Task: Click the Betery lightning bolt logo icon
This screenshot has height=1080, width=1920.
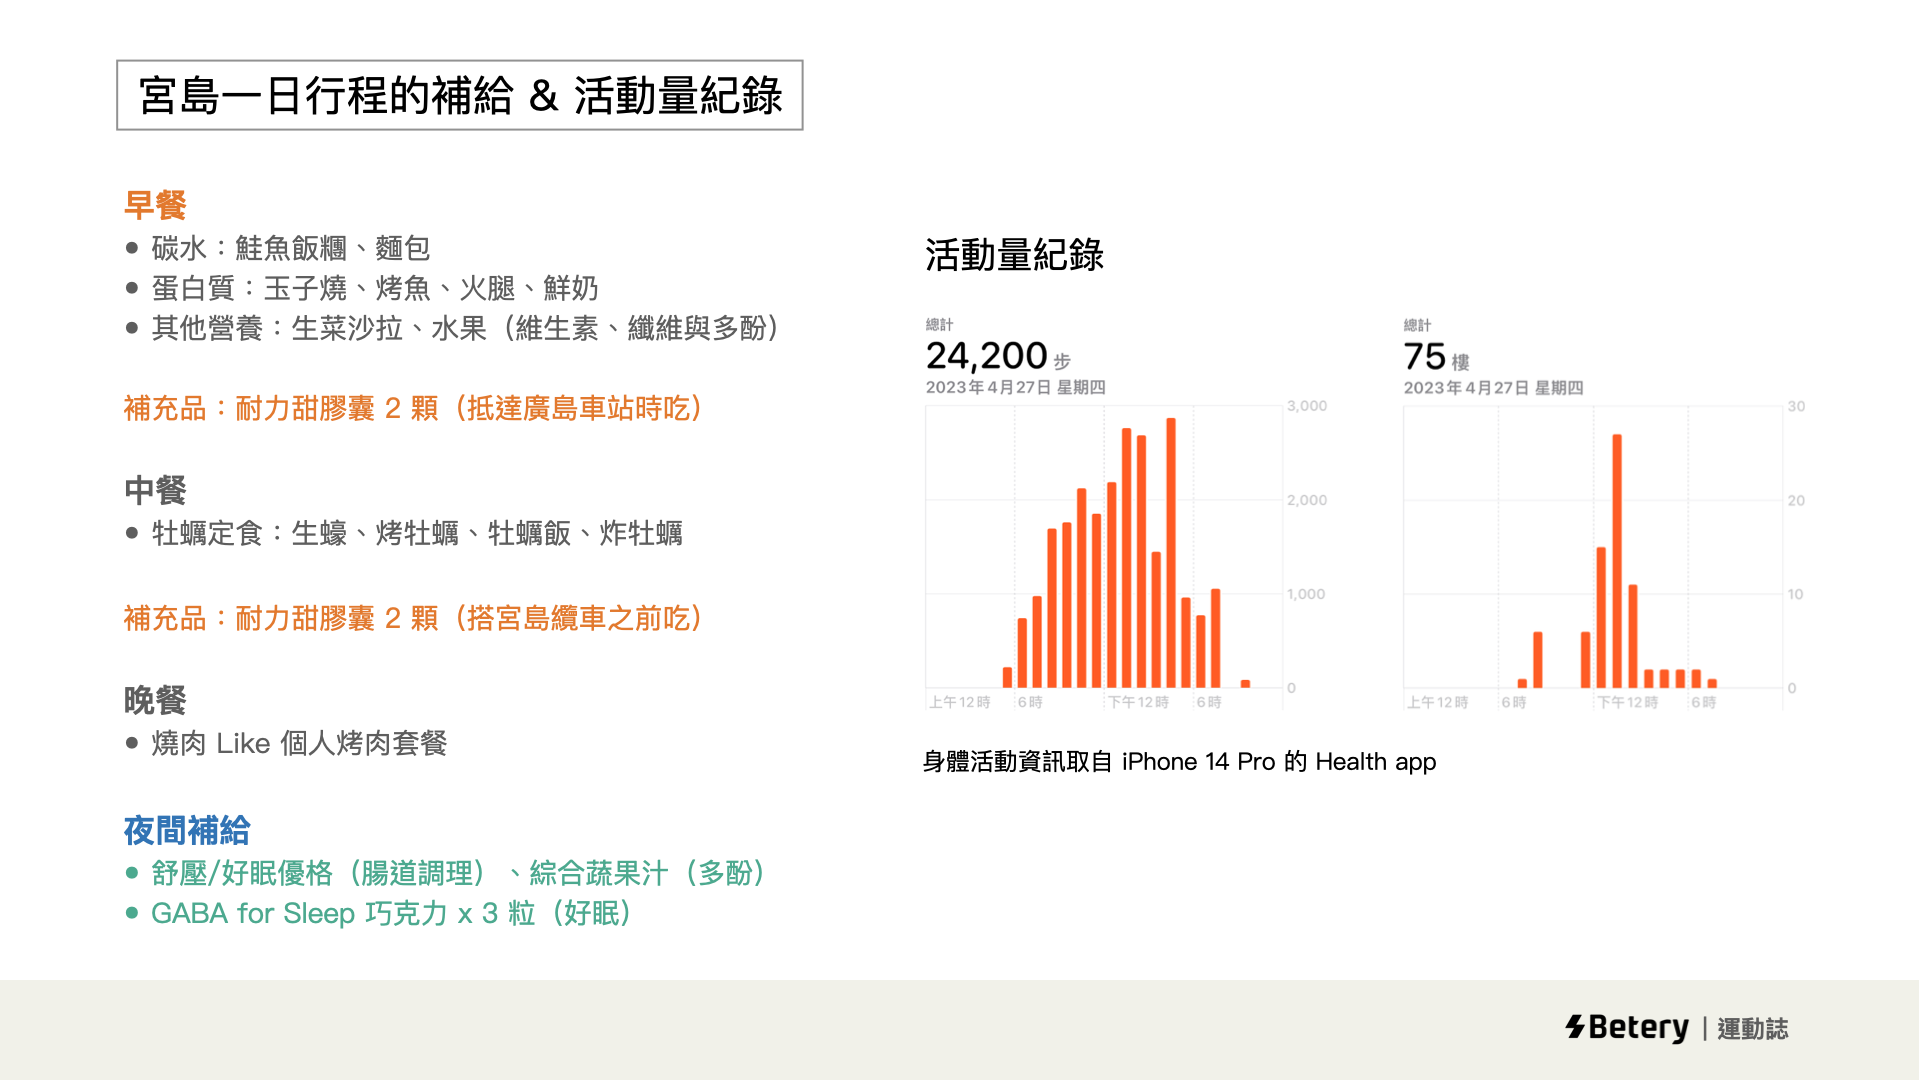Action: [x=1575, y=1027]
